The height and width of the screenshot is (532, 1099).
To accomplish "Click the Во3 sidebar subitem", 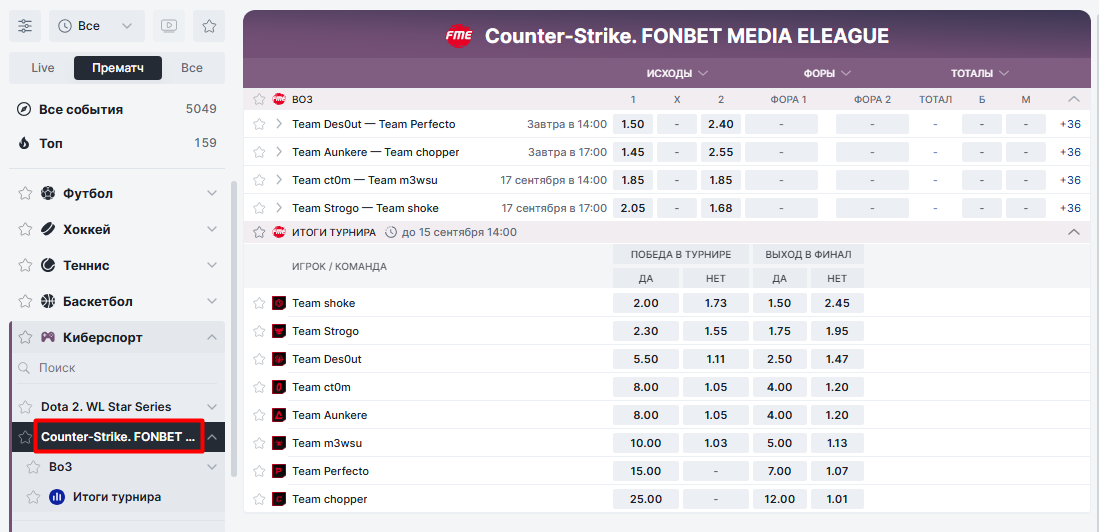I will (61, 467).
